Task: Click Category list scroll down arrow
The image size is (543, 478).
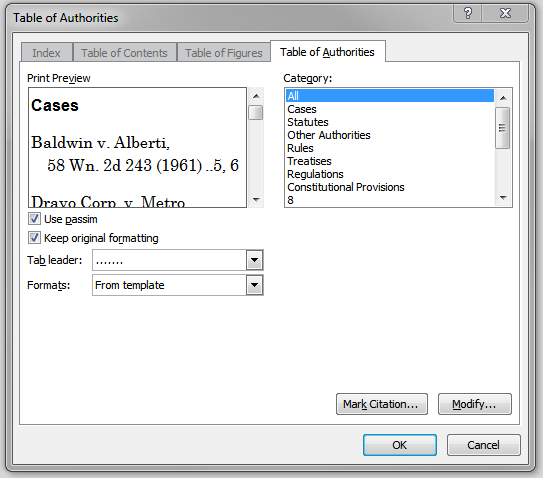Action: [x=503, y=198]
